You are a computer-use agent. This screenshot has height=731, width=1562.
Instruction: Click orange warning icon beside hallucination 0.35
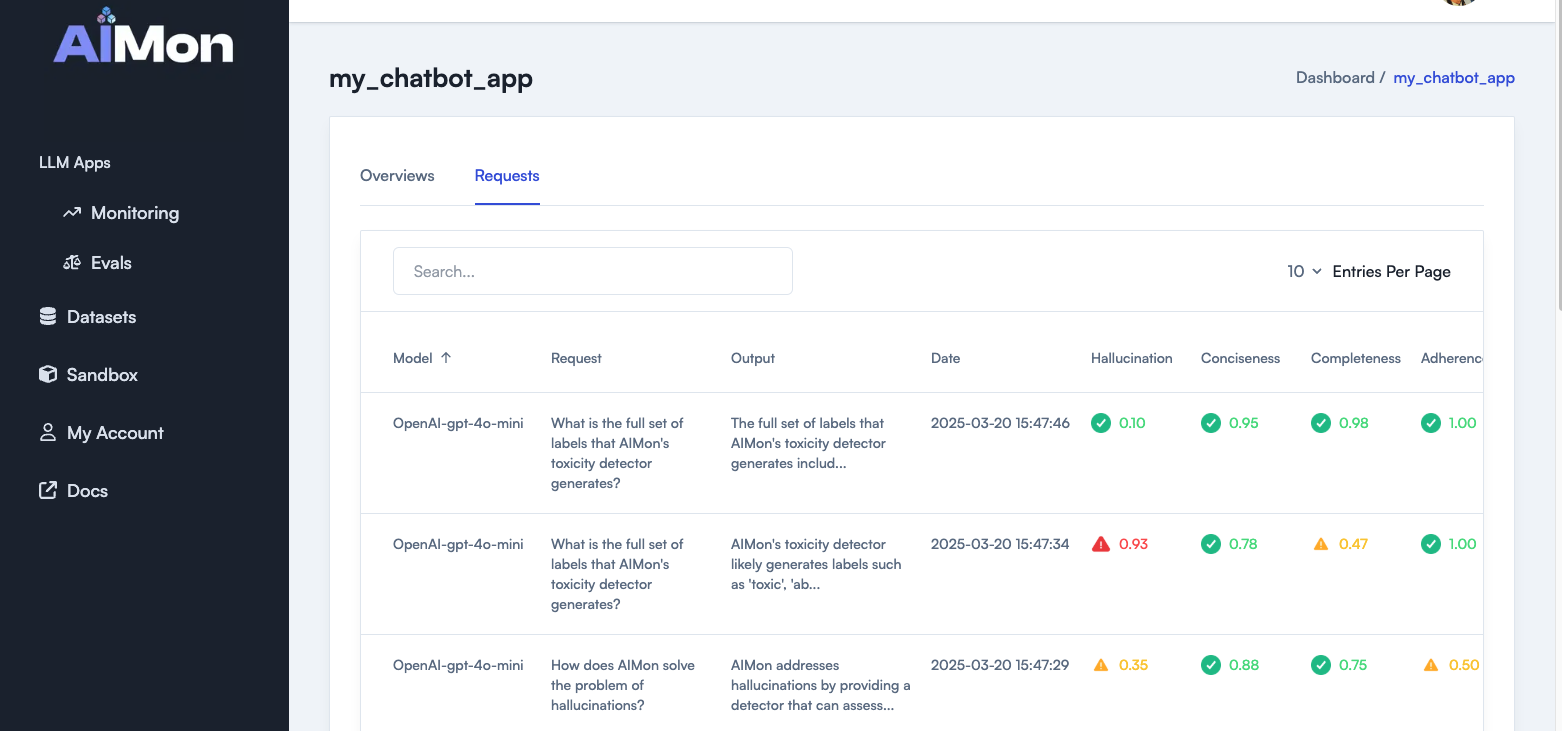coord(1101,665)
